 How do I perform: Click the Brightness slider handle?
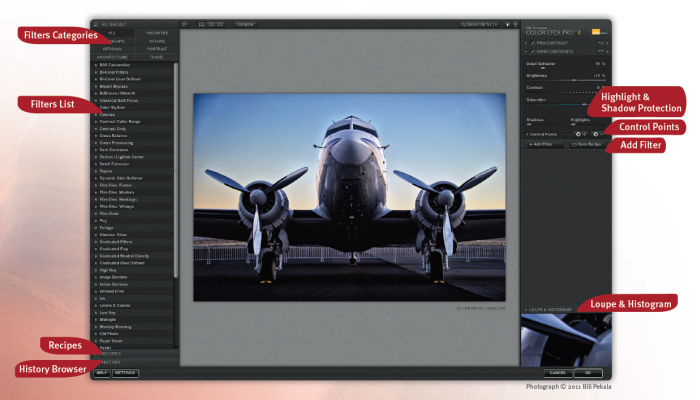point(574,80)
